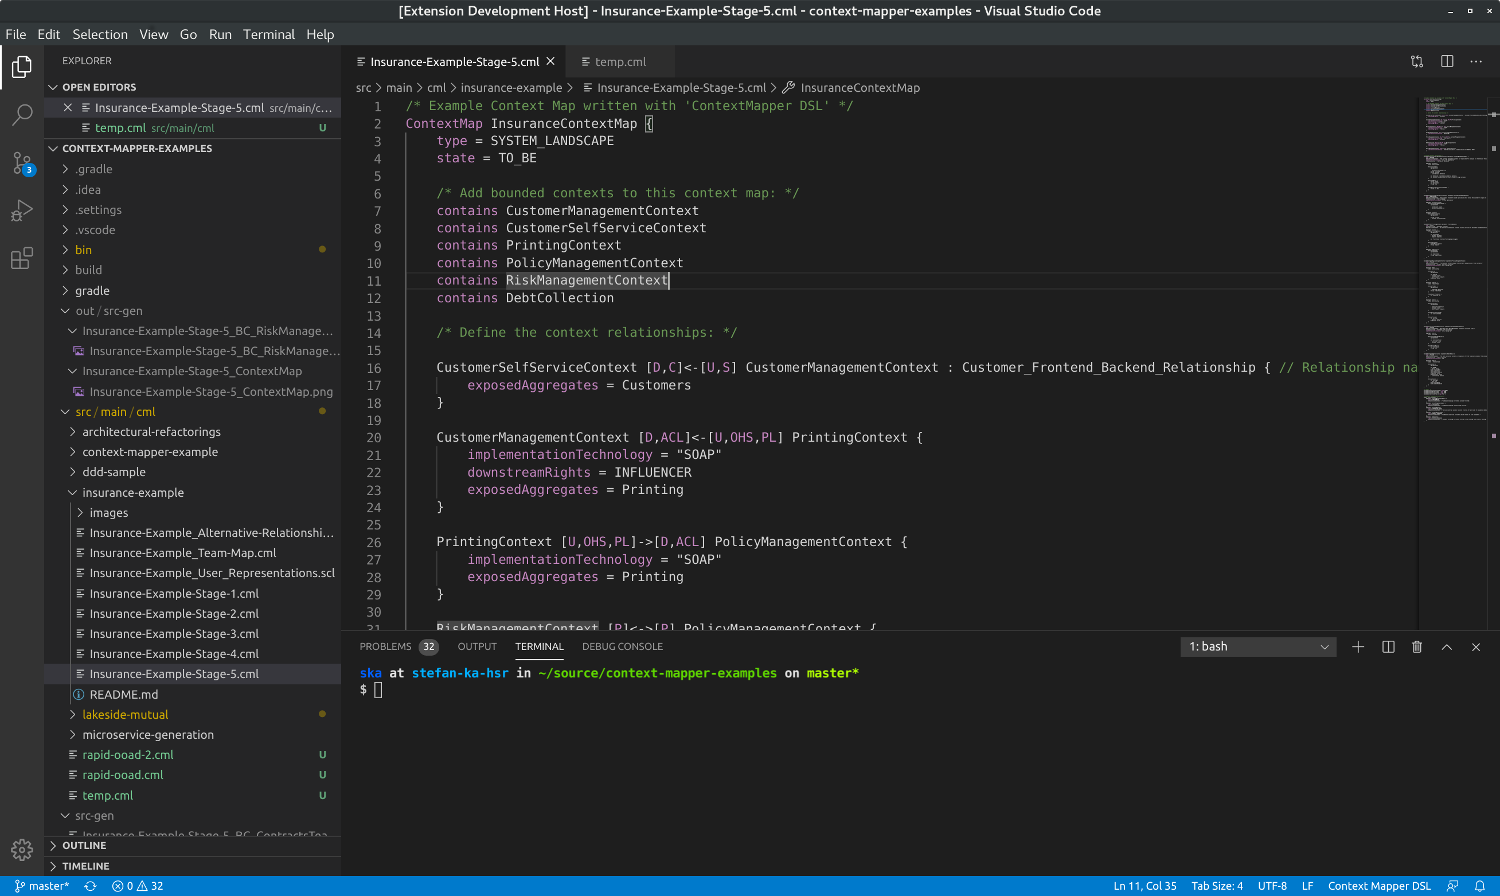This screenshot has width=1500, height=896.
Task: Open the Run and Debug view
Action: point(21,210)
